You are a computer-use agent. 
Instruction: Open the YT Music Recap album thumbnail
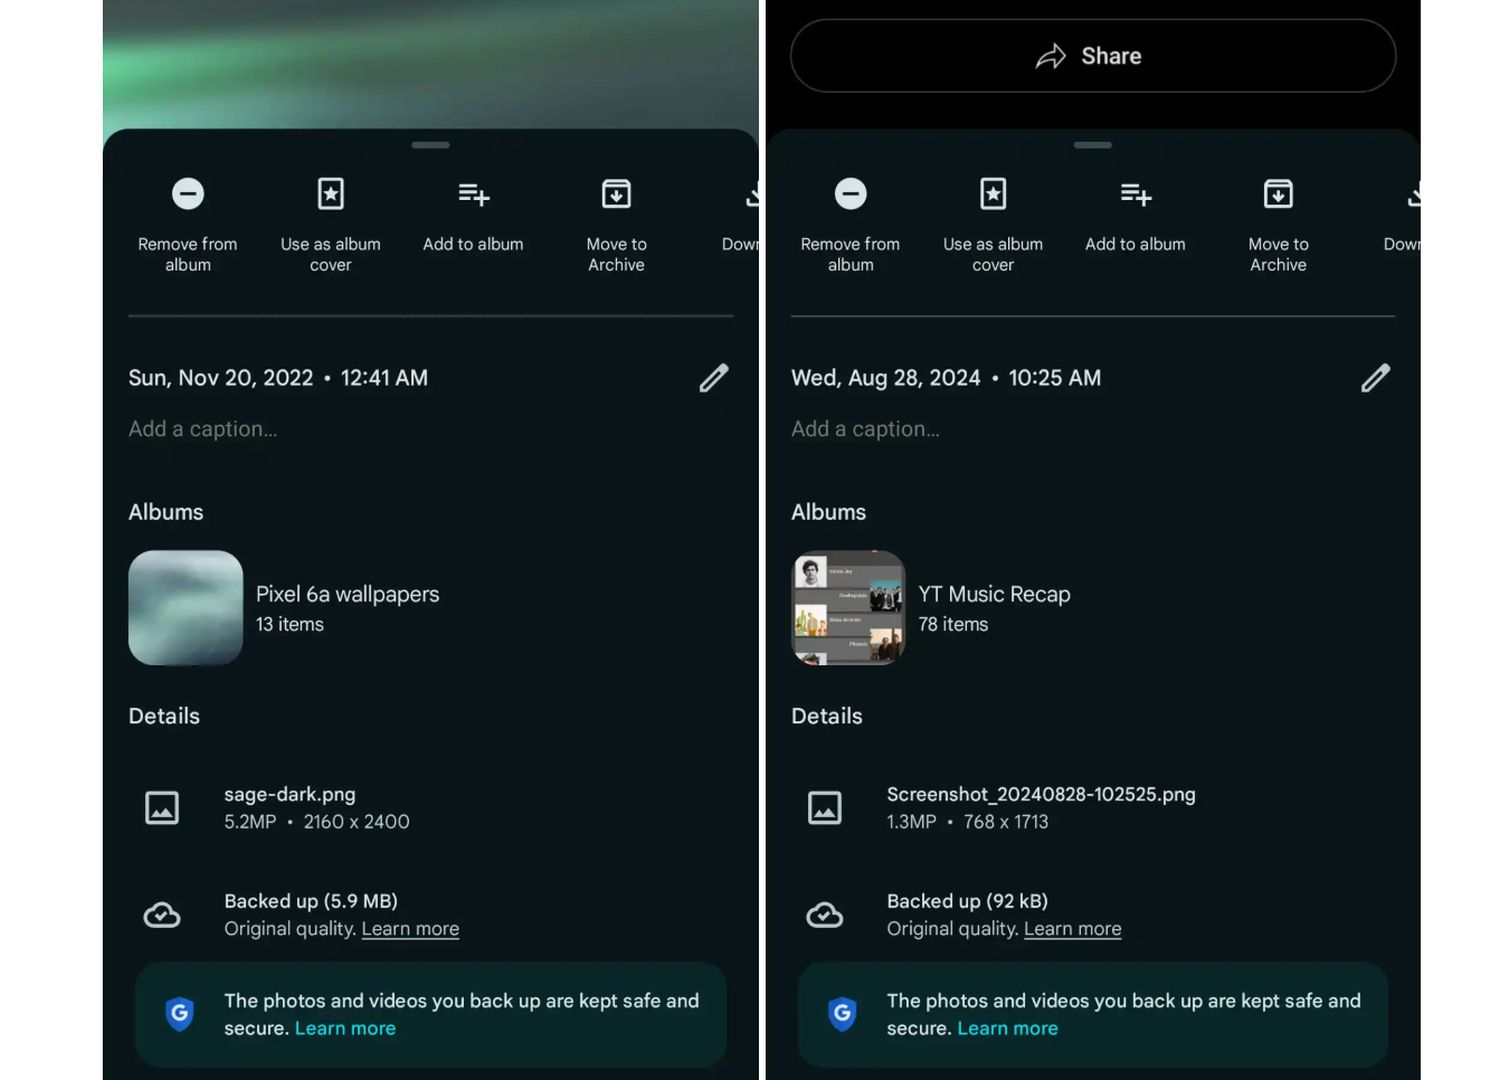[x=848, y=608]
